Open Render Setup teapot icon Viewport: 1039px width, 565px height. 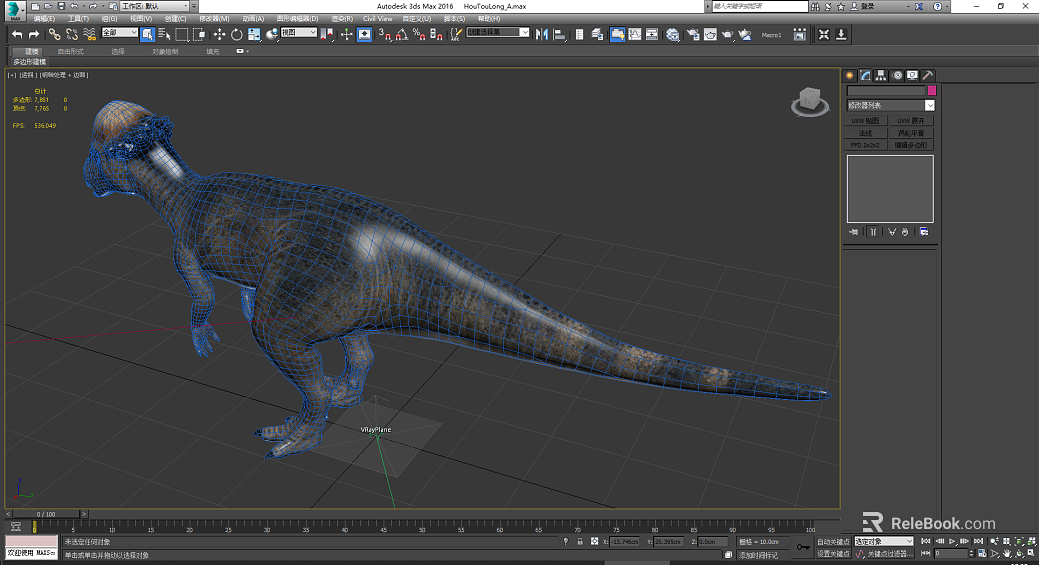(693, 34)
